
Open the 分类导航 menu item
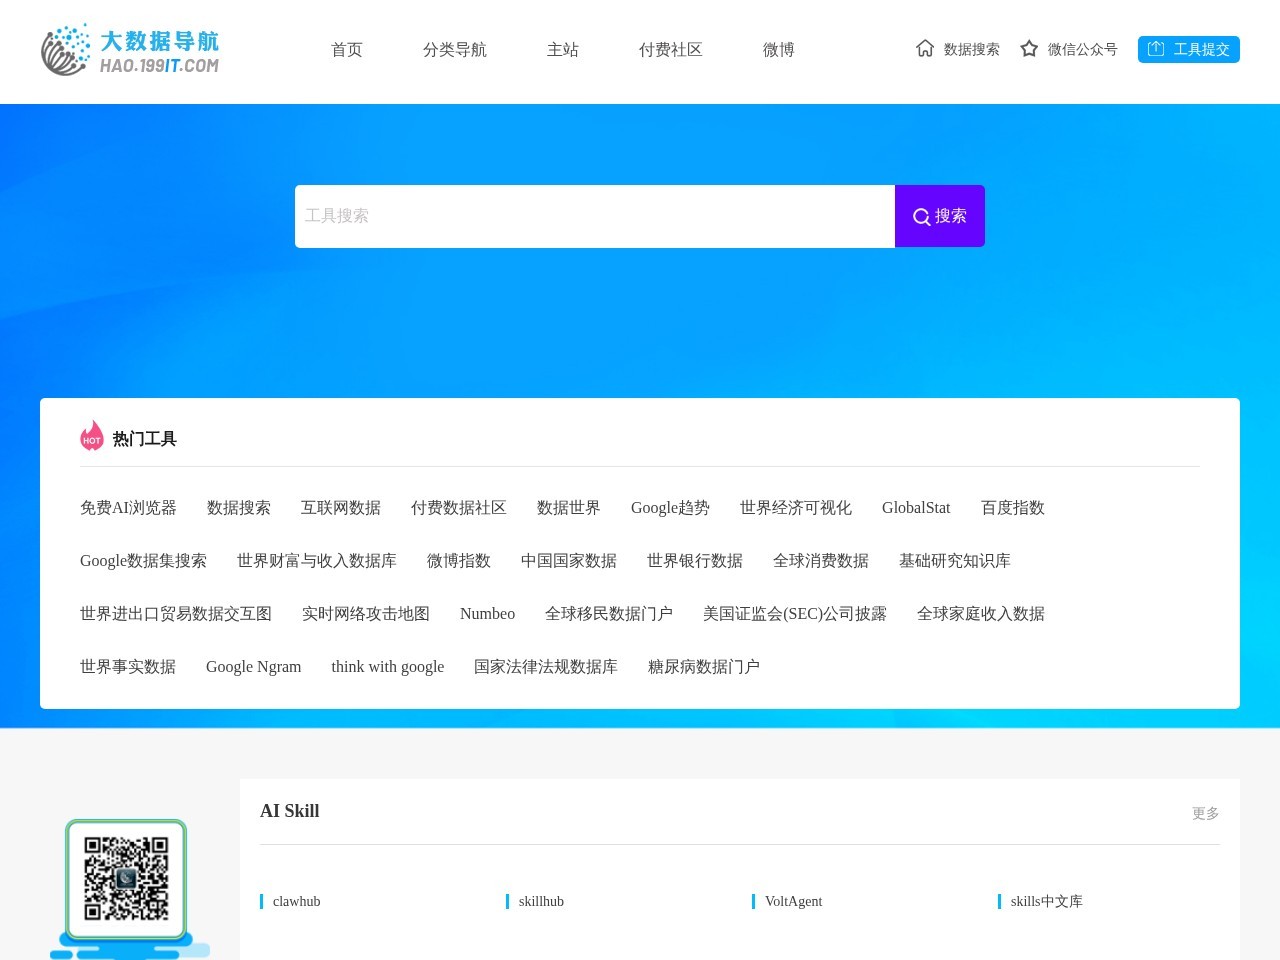pyautogui.click(x=455, y=50)
